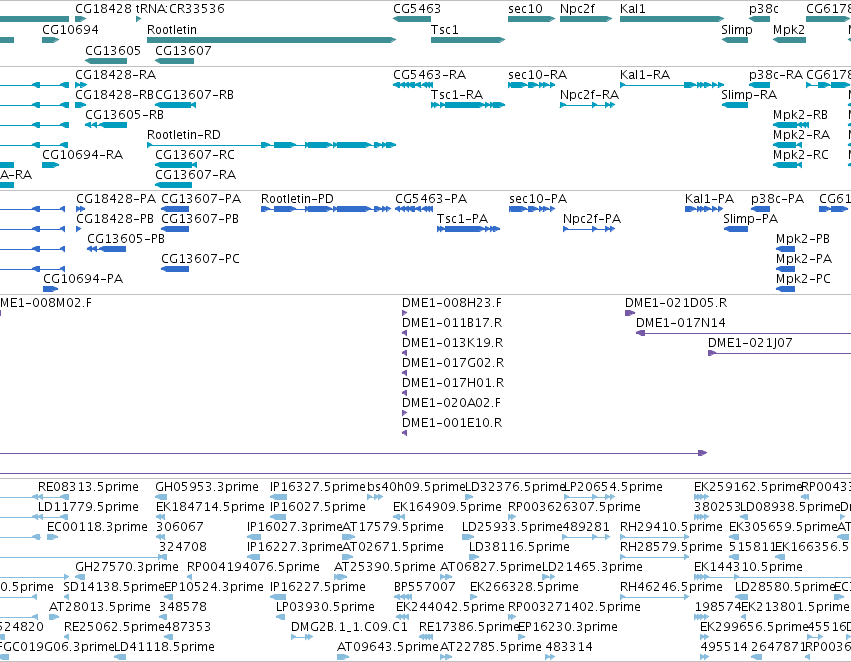Click the Kal1-PA protein label
851x662 pixels.
pyautogui.click(x=709, y=199)
